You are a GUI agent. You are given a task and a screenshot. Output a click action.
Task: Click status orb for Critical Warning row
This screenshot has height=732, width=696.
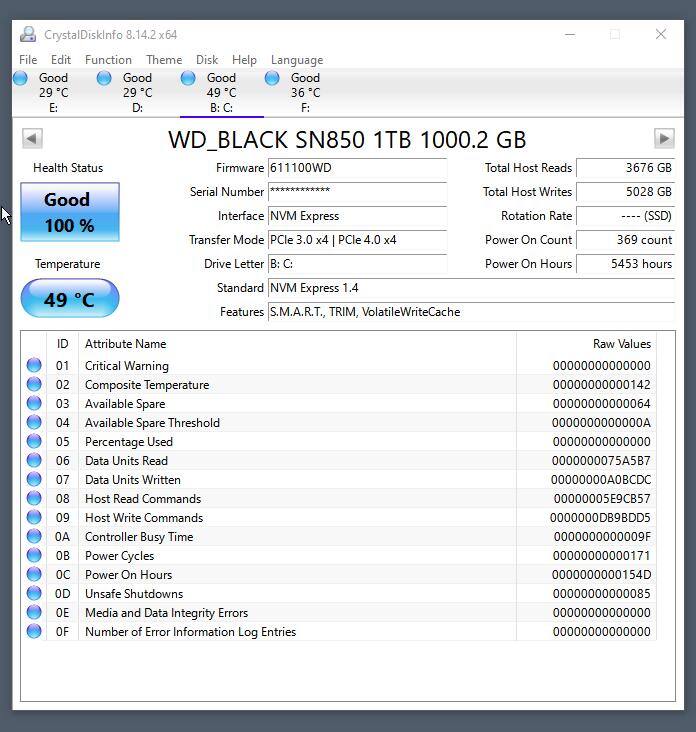click(34, 366)
